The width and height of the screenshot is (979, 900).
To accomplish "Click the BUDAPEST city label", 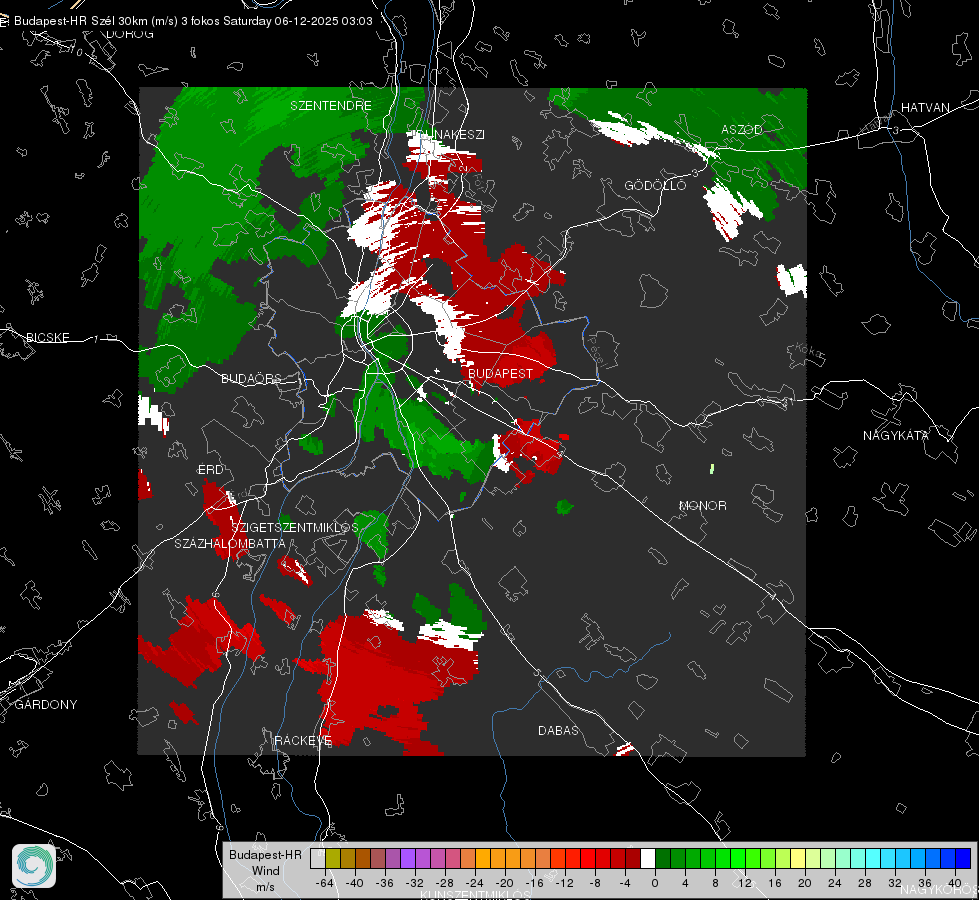I will click(501, 373).
